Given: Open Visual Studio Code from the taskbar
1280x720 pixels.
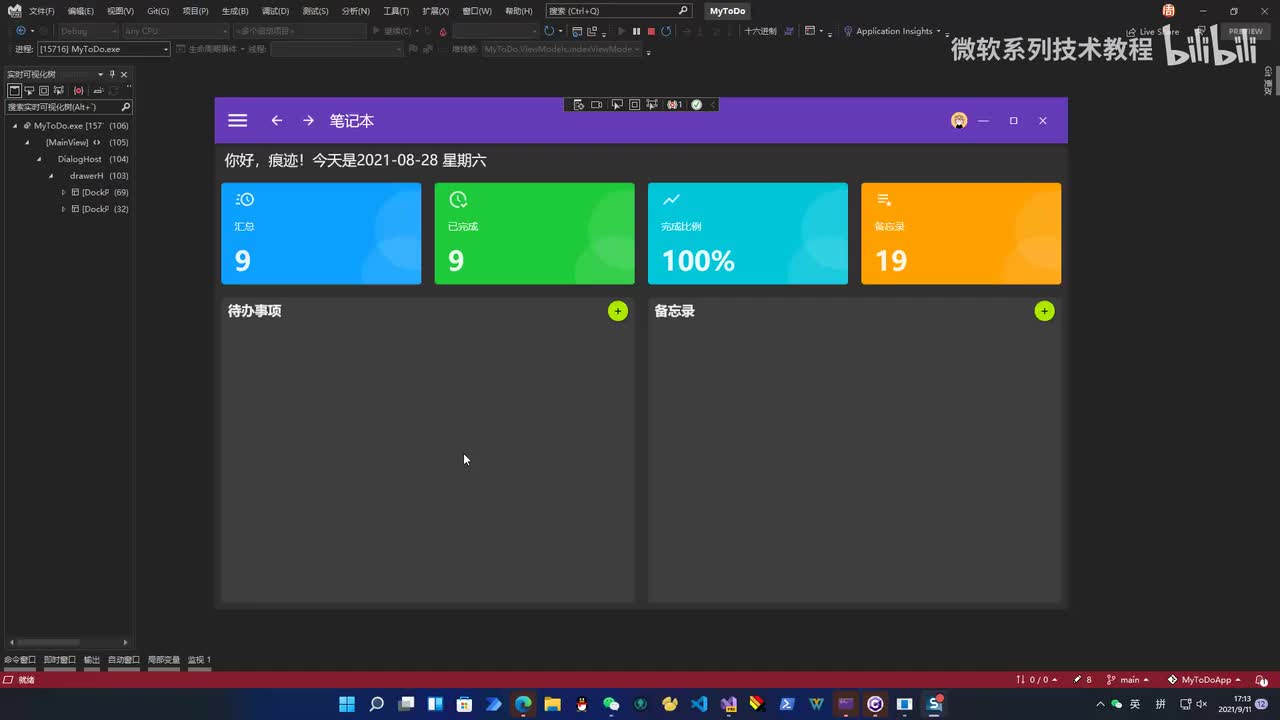Looking at the screenshot, I should tap(699, 704).
